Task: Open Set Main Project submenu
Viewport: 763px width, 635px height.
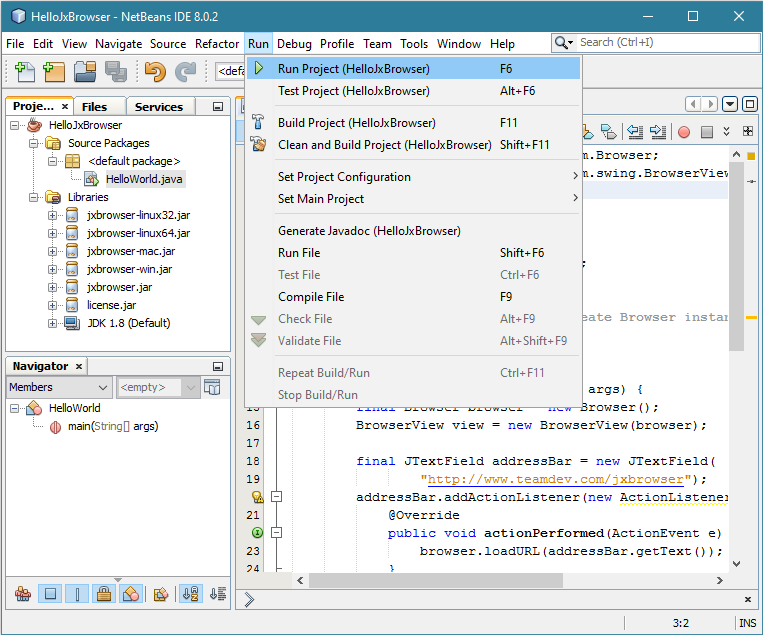Action: 413,199
